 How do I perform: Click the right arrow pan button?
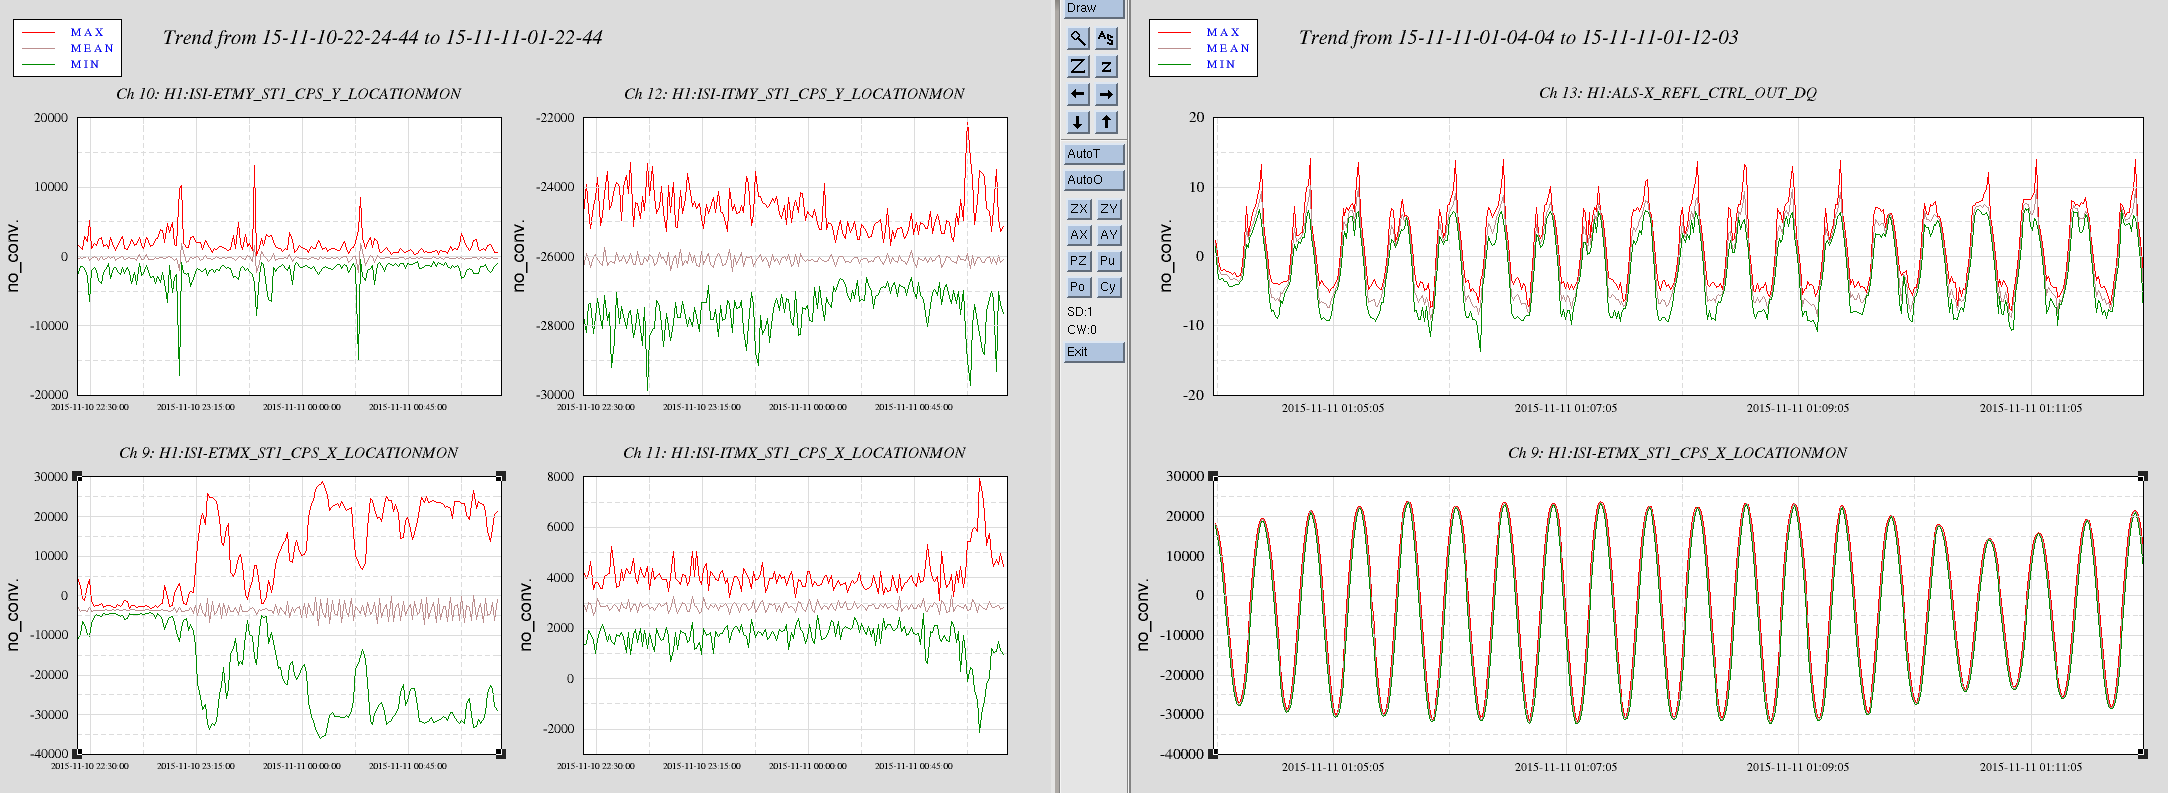pos(1106,94)
